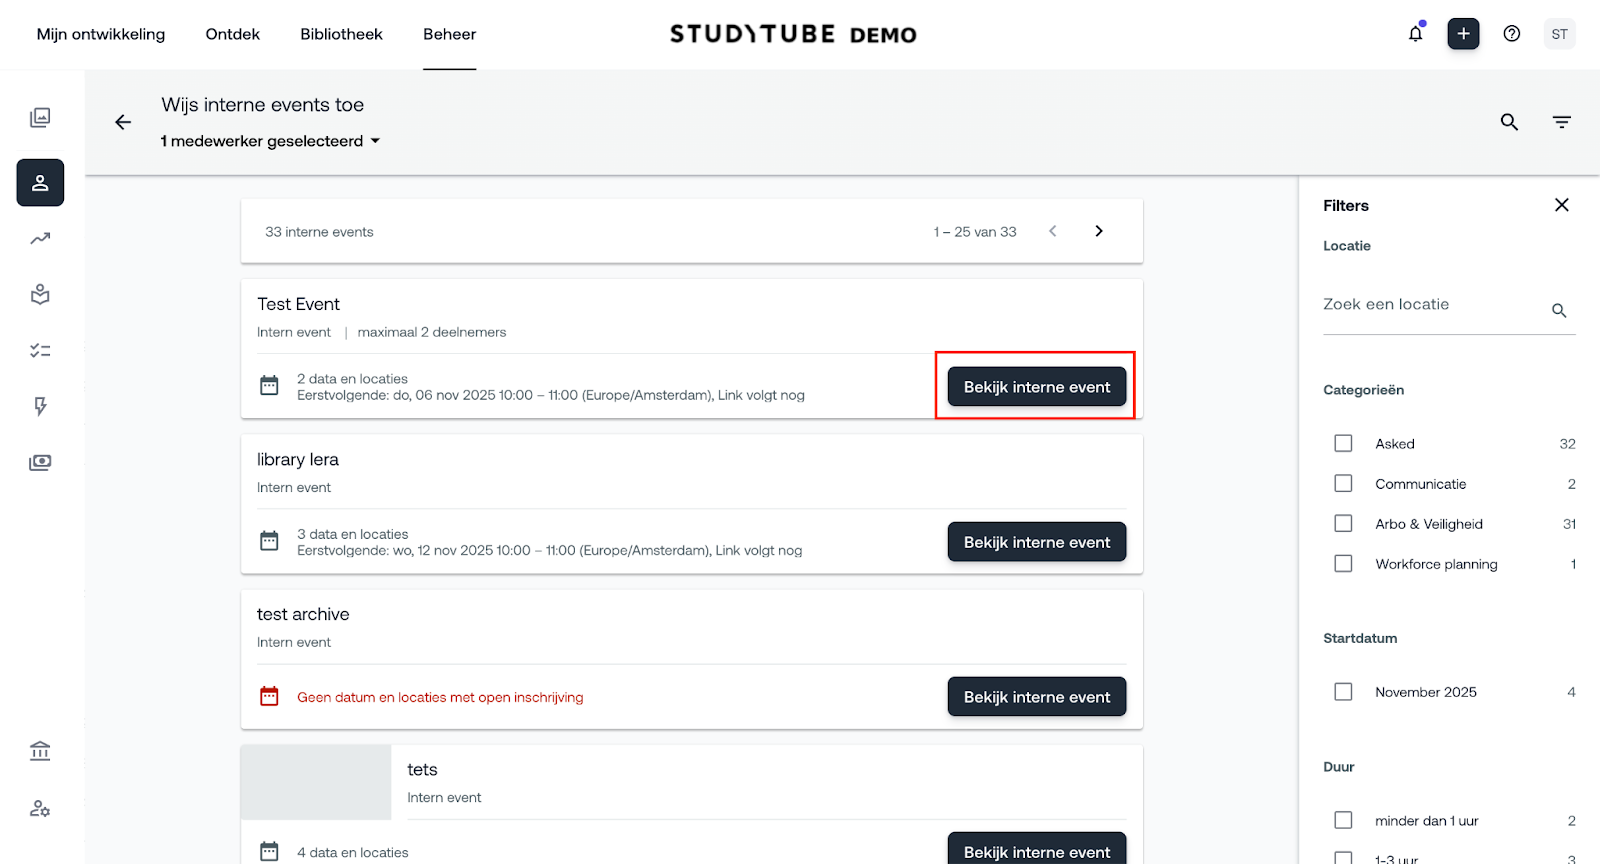Open the ST user profile menu

coord(1559,34)
